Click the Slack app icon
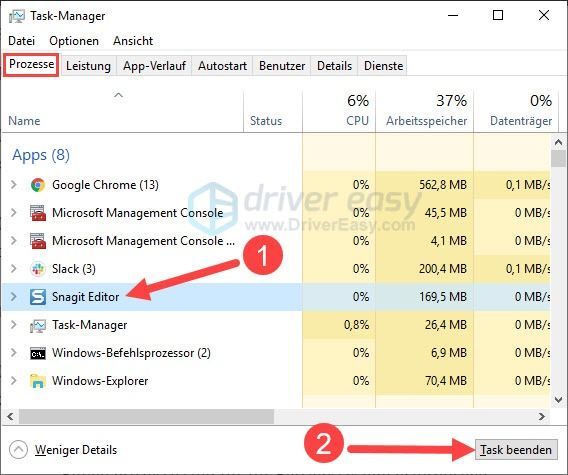The image size is (568, 475). coord(38,269)
